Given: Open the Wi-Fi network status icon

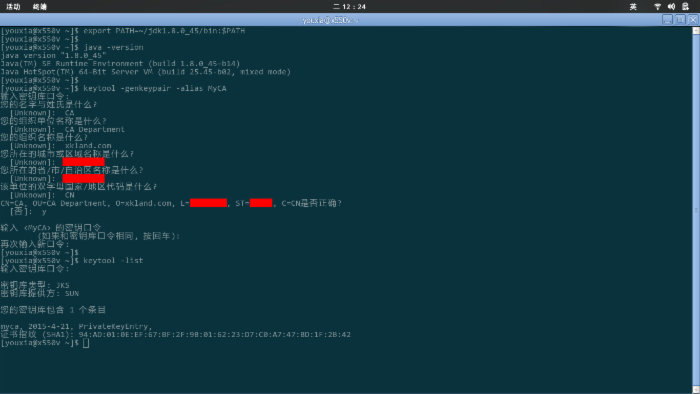Looking at the screenshot, I should point(657,6).
